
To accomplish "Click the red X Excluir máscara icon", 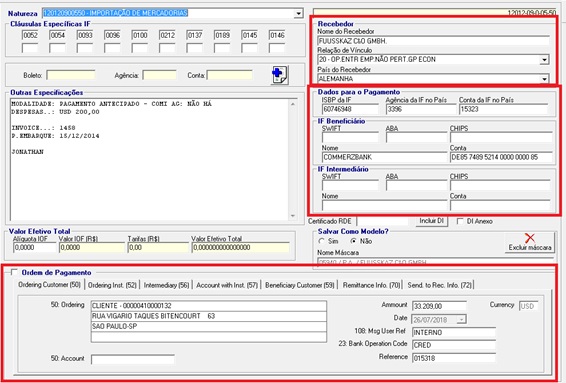I will [530, 238].
